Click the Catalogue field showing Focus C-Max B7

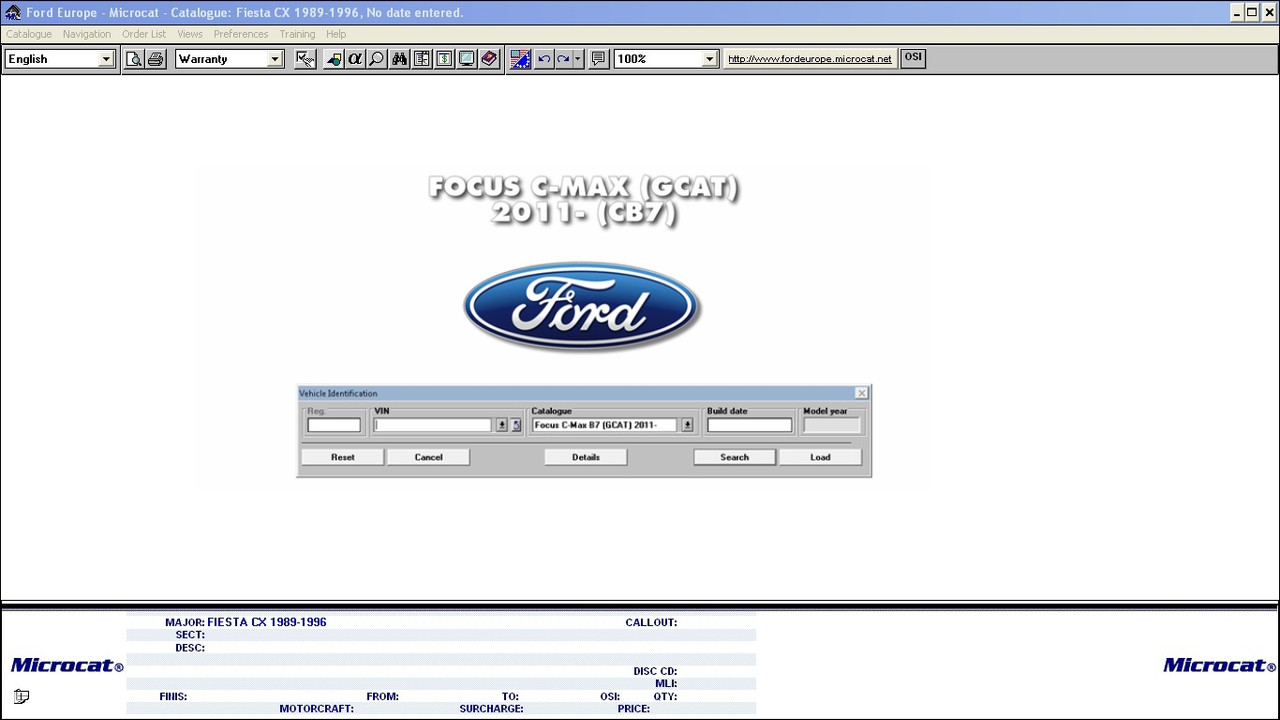coord(604,425)
